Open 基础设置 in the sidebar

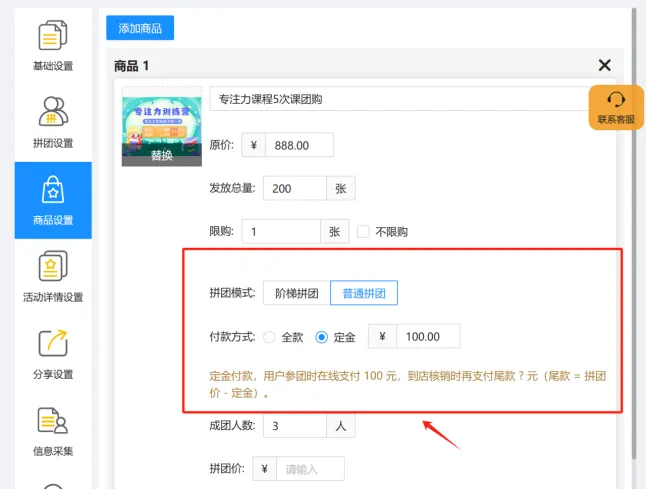[53, 45]
